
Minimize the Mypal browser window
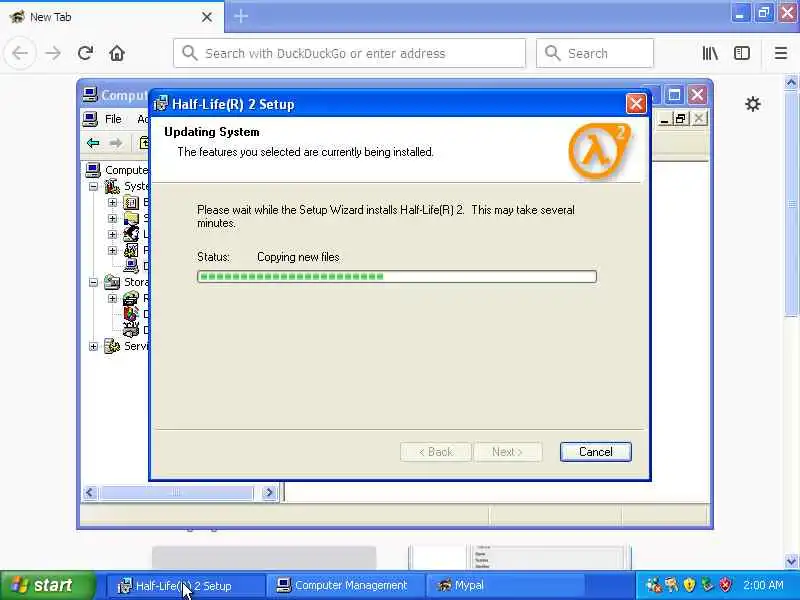tap(739, 13)
